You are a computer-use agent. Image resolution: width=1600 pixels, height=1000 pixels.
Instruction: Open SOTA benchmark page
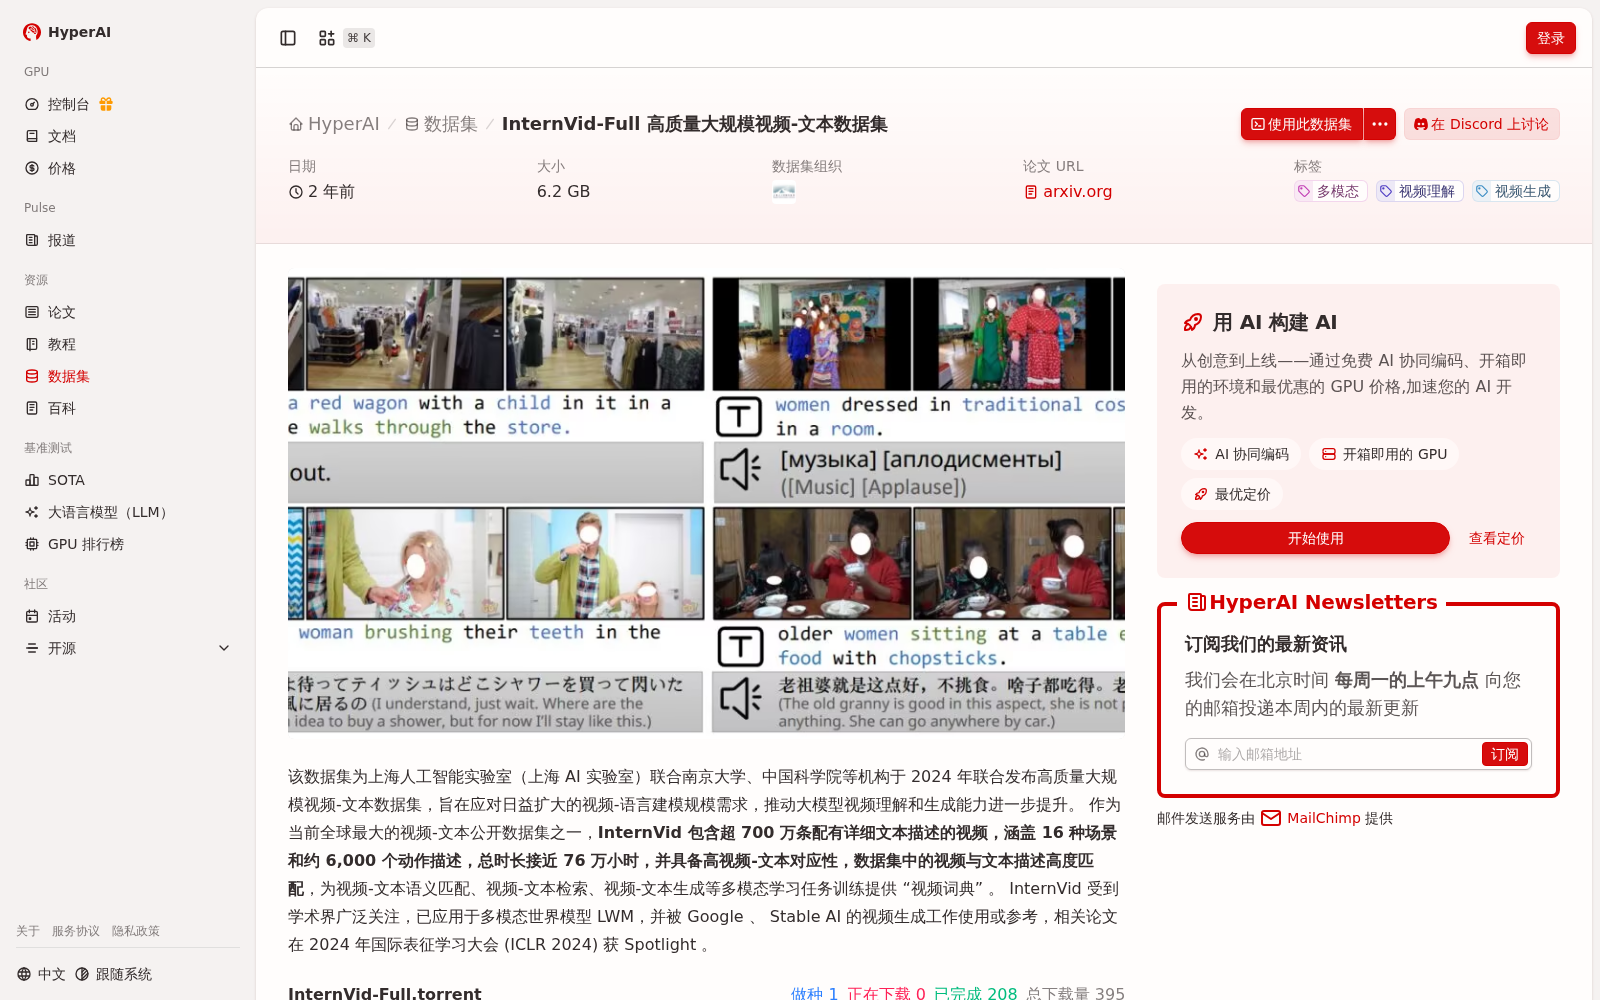pos(128,480)
